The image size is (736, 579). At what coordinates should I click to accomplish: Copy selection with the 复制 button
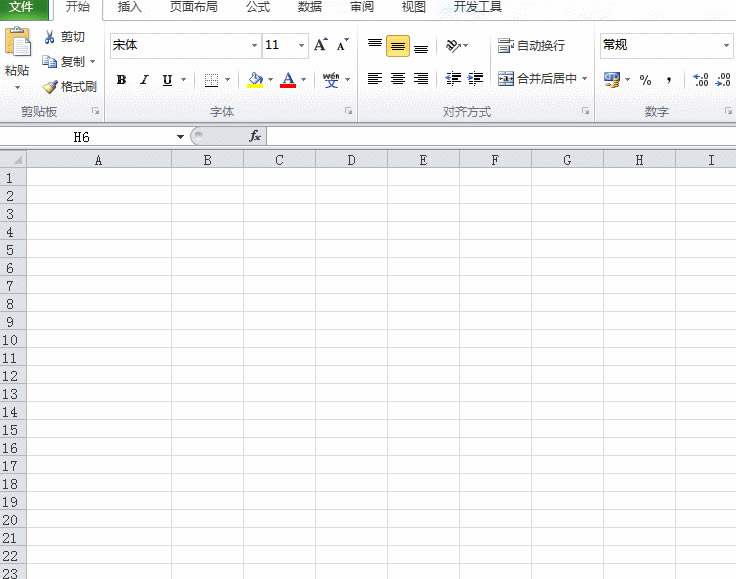(63, 61)
